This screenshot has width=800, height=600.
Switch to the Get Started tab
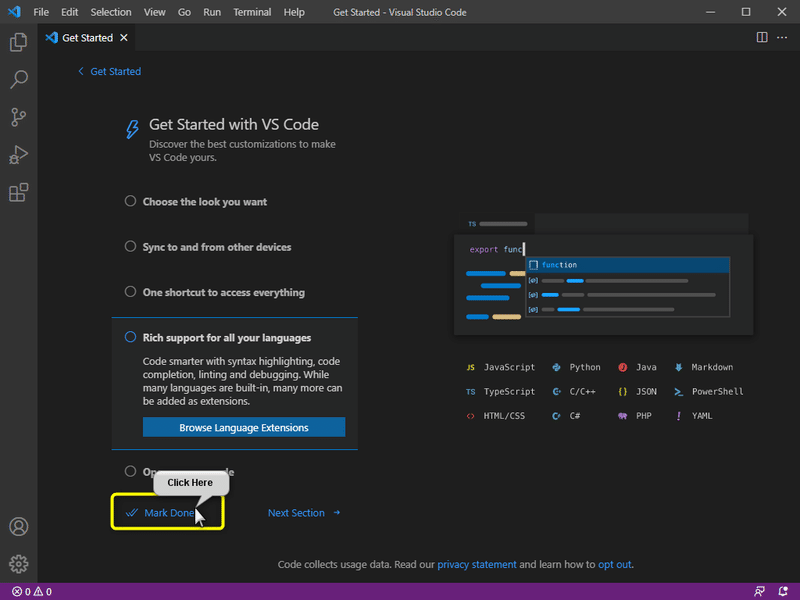coord(86,37)
